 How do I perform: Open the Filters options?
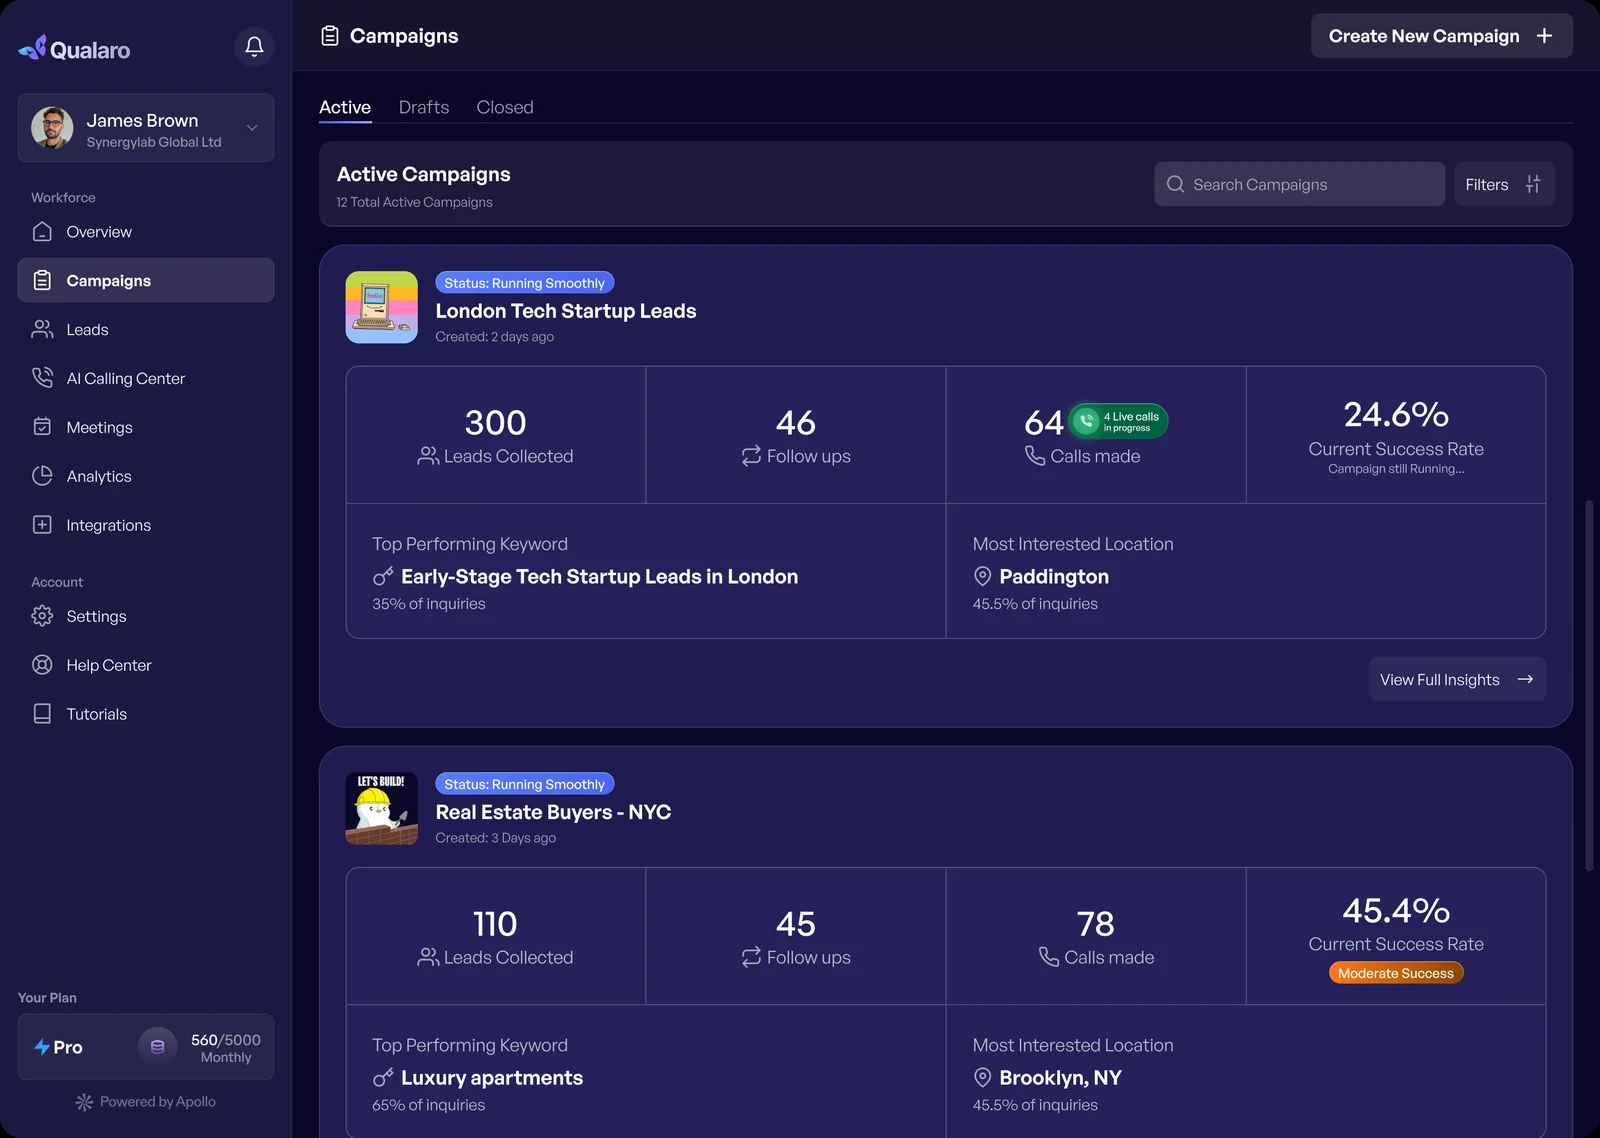click(1504, 185)
